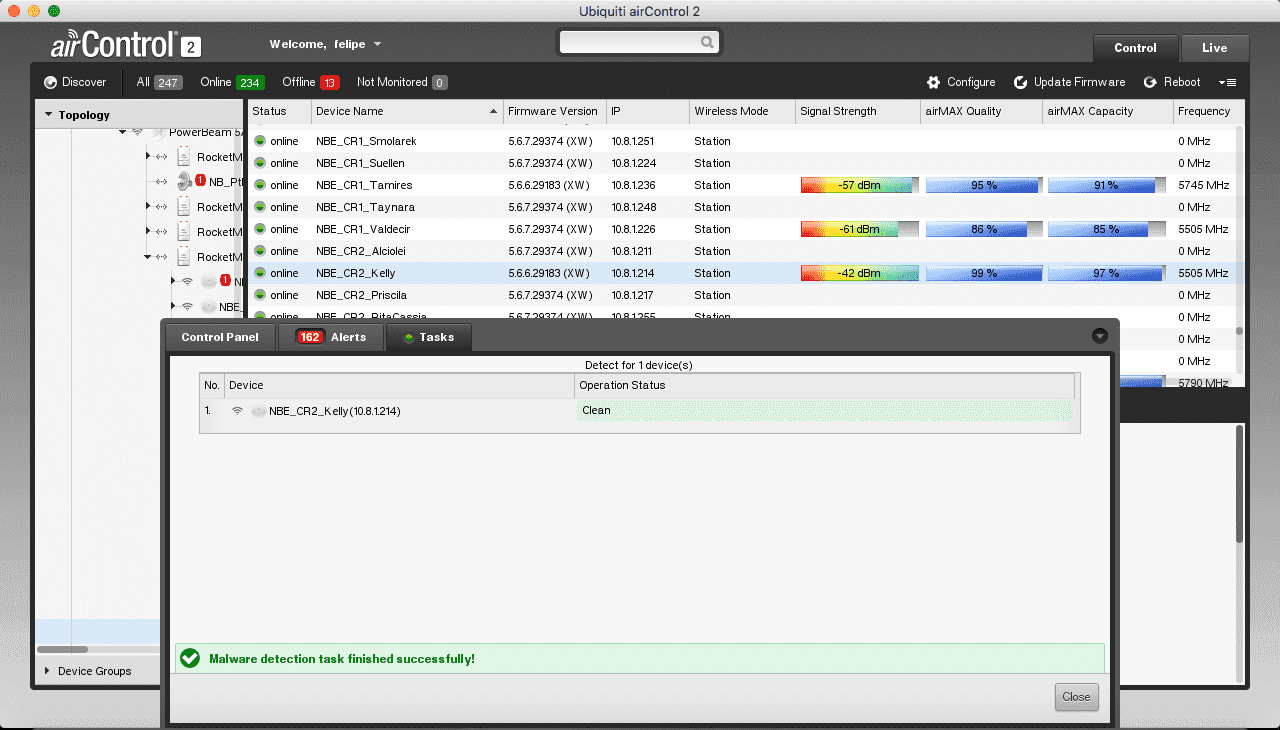
Task: Click the Configure gear icon
Action: 934,82
